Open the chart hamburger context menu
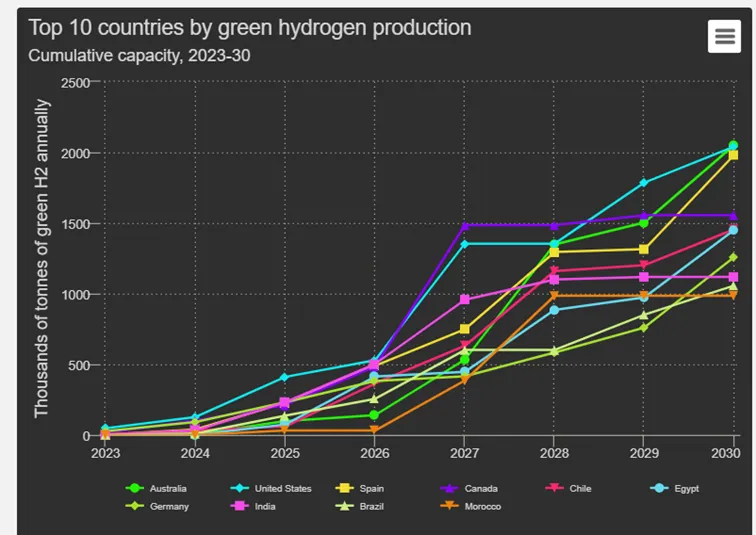Screen dimensions: 756x535 point(724,36)
